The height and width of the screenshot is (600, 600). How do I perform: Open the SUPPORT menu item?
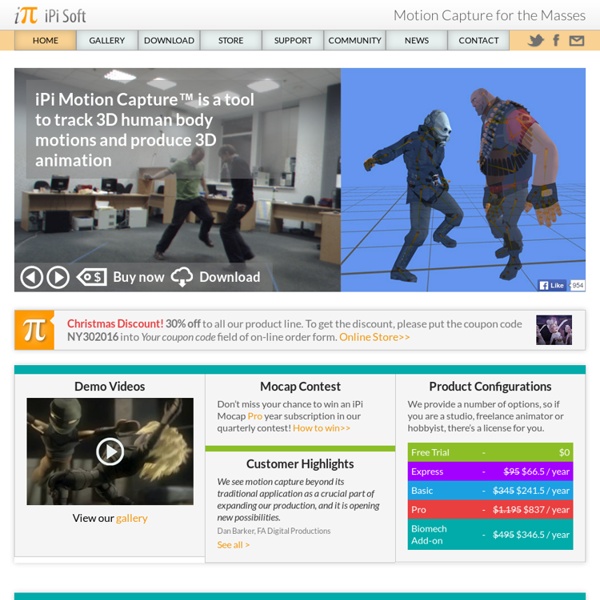pos(293,40)
